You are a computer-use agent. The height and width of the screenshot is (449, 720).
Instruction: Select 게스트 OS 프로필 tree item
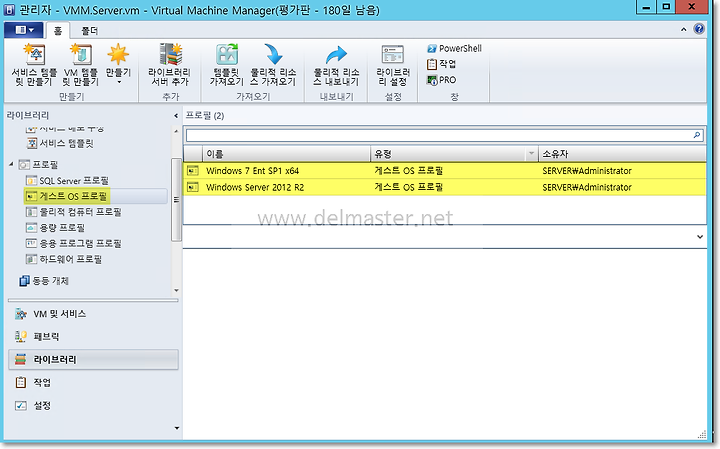67,196
